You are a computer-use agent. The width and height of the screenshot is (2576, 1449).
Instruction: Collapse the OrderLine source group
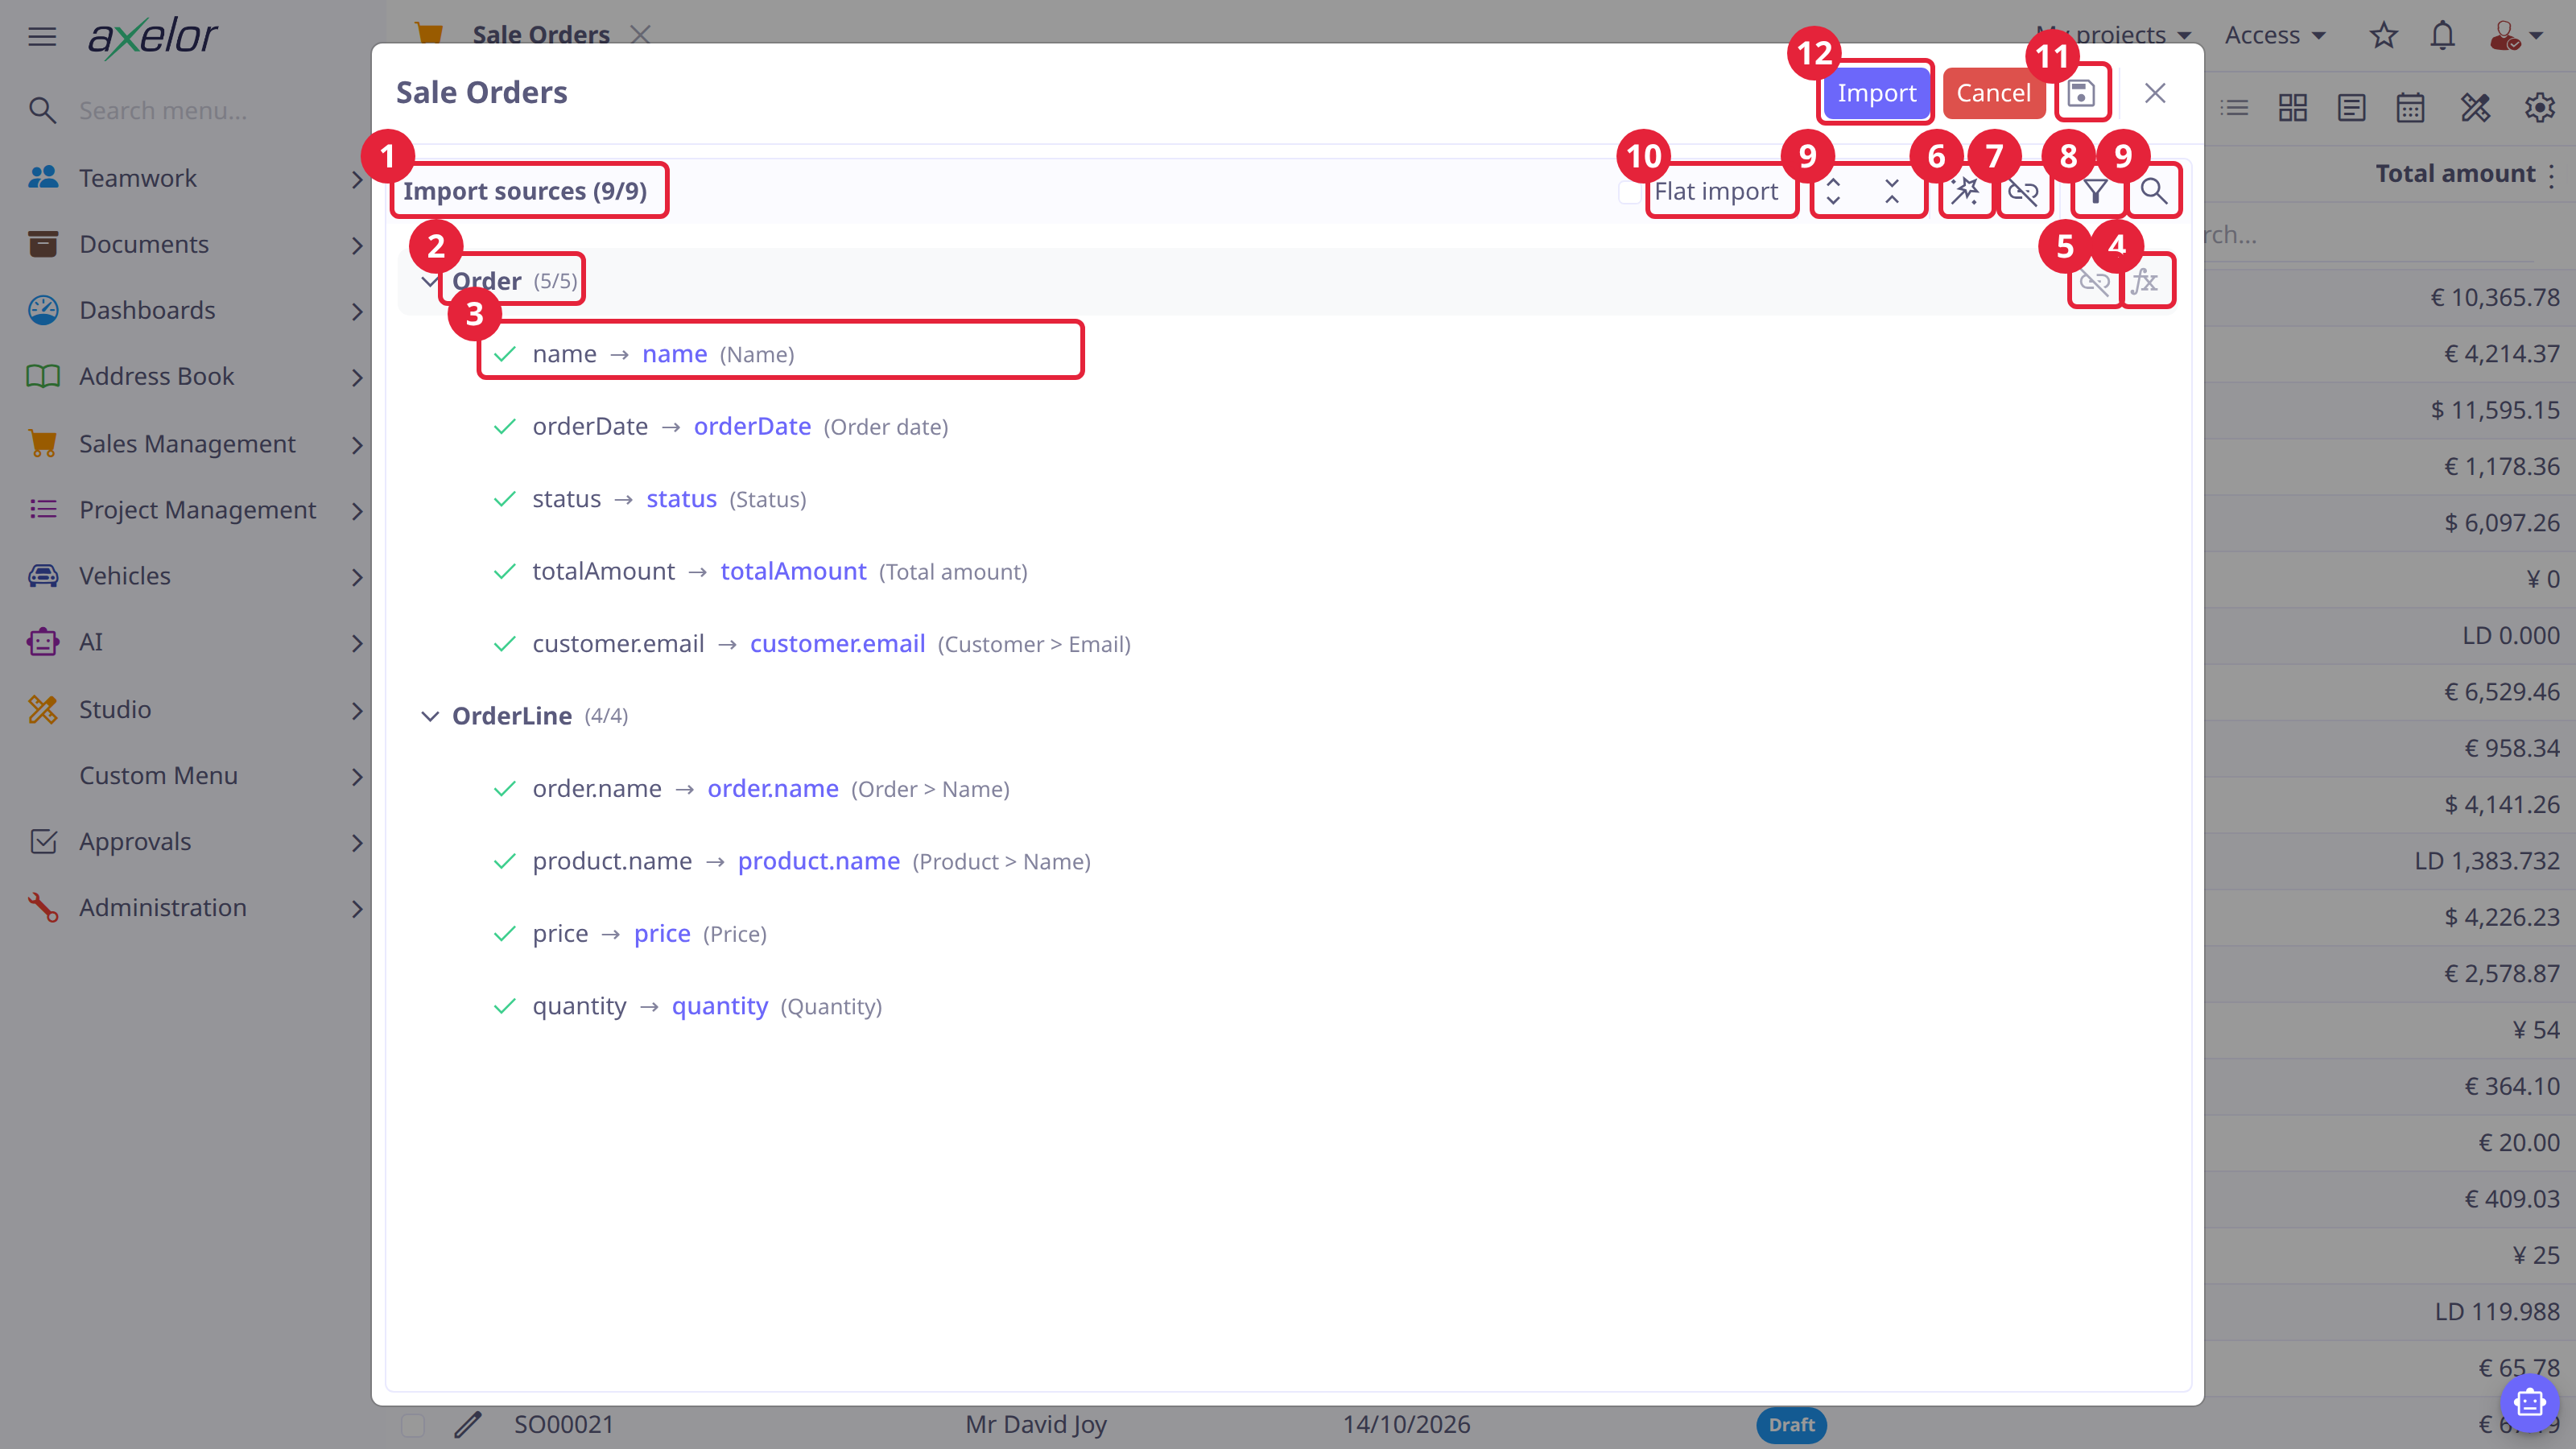[429, 716]
